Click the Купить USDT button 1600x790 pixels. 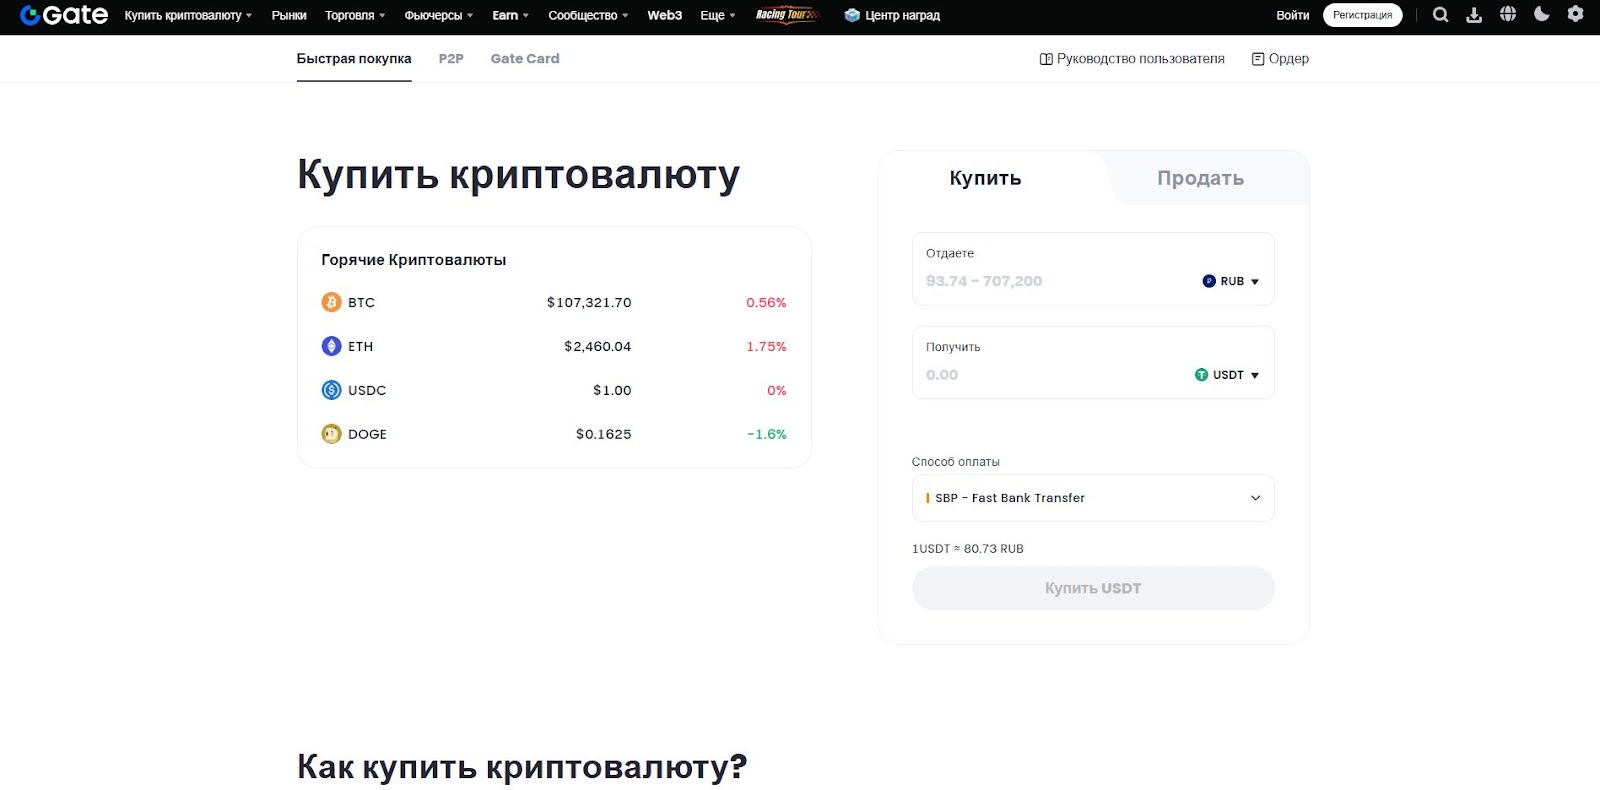tap(1093, 588)
